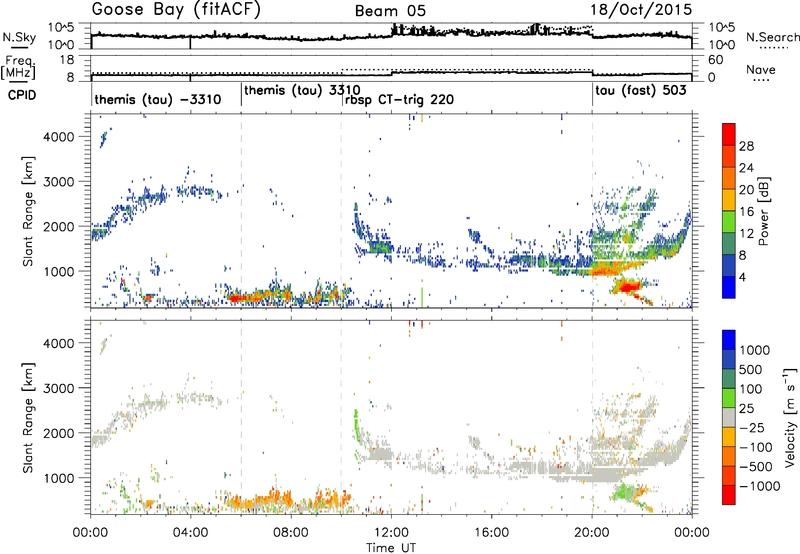
Task: Click the 'Power [dB]' colorbar label
Action: [764, 212]
